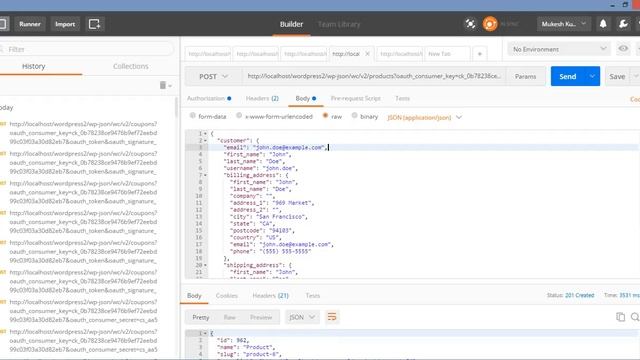Switch to the Team Library tab
Viewport: 640px width, 360px height.
(339, 24)
